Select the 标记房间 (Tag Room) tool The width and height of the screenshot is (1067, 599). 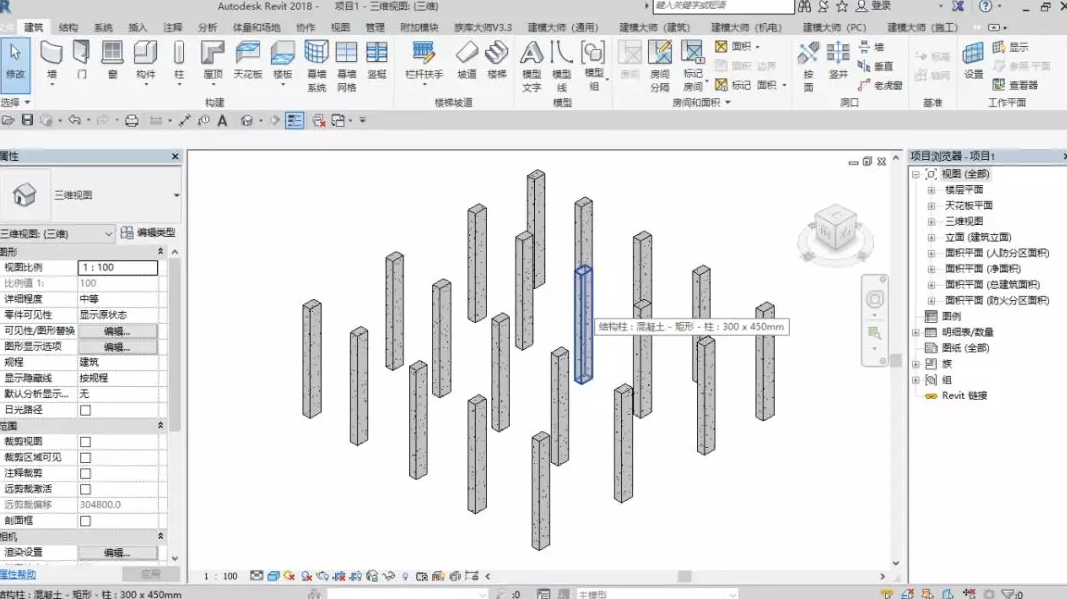point(693,65)
